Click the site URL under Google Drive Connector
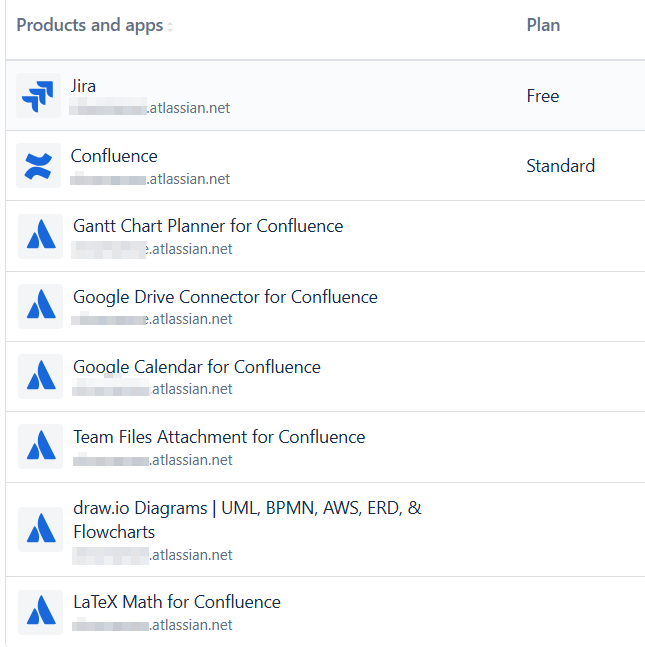This screenshot has width=645, height=647. [151, 319]
